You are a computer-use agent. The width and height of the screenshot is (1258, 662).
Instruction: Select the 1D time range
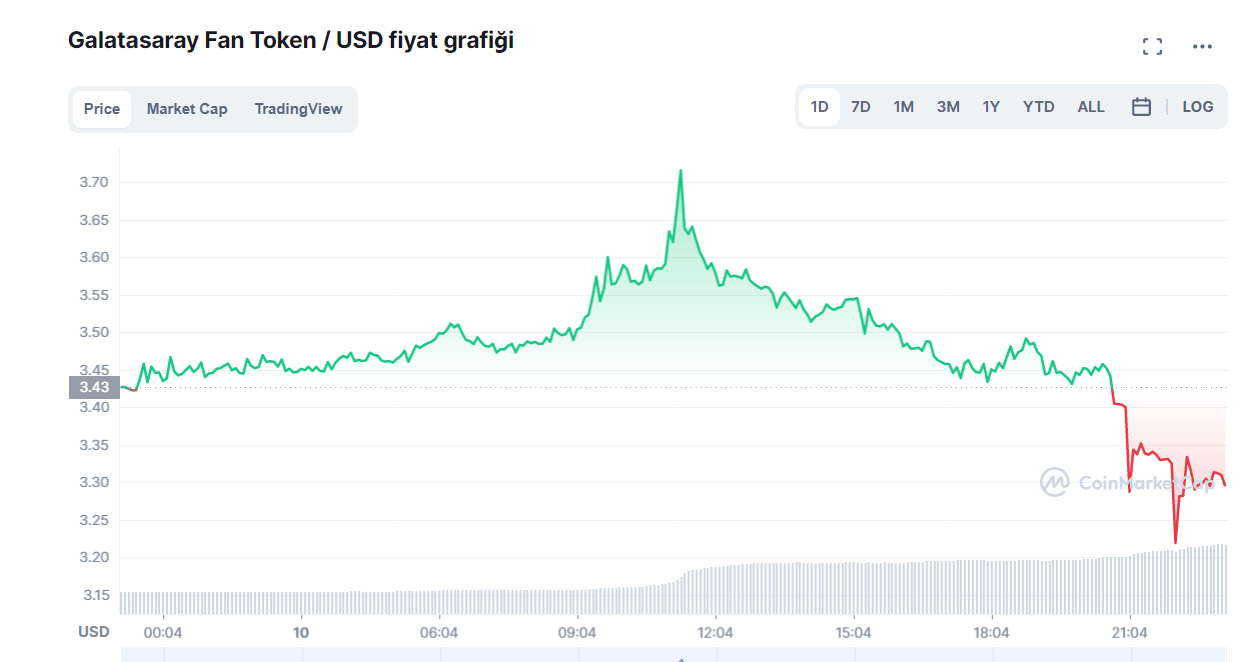pos(819,107)
